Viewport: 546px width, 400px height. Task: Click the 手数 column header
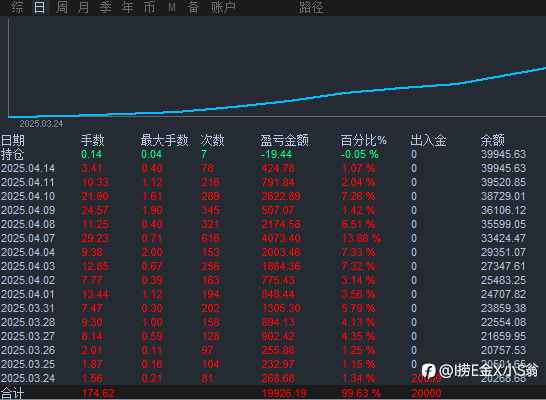[x=93, y=140]
